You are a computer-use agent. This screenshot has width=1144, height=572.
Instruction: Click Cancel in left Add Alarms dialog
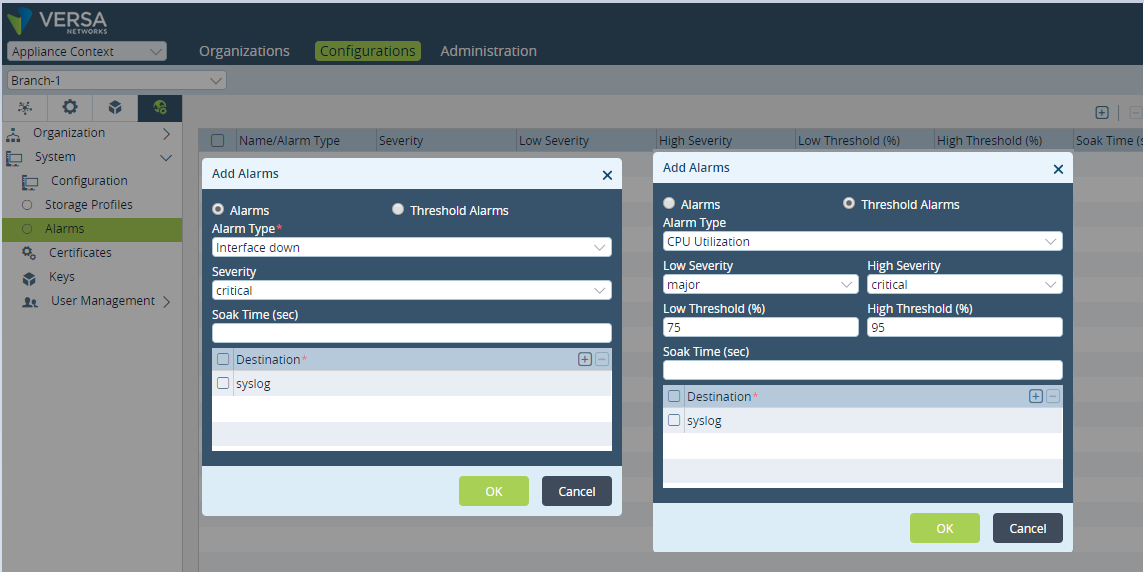point(577,491)
